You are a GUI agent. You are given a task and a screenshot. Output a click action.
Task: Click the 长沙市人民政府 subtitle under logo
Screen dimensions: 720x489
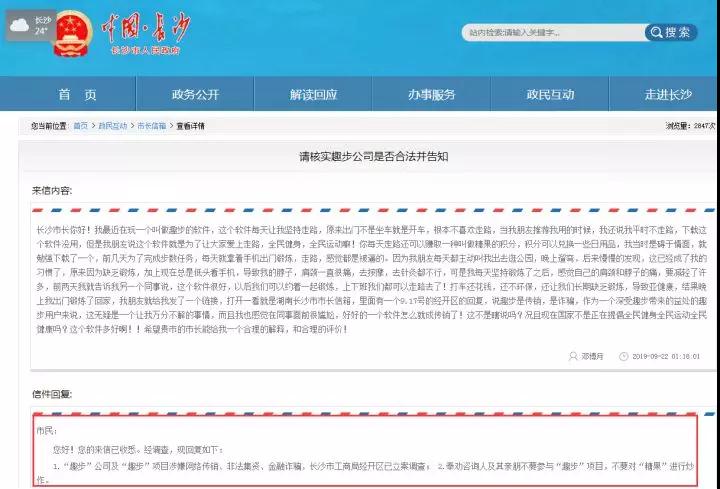point(145,50)
